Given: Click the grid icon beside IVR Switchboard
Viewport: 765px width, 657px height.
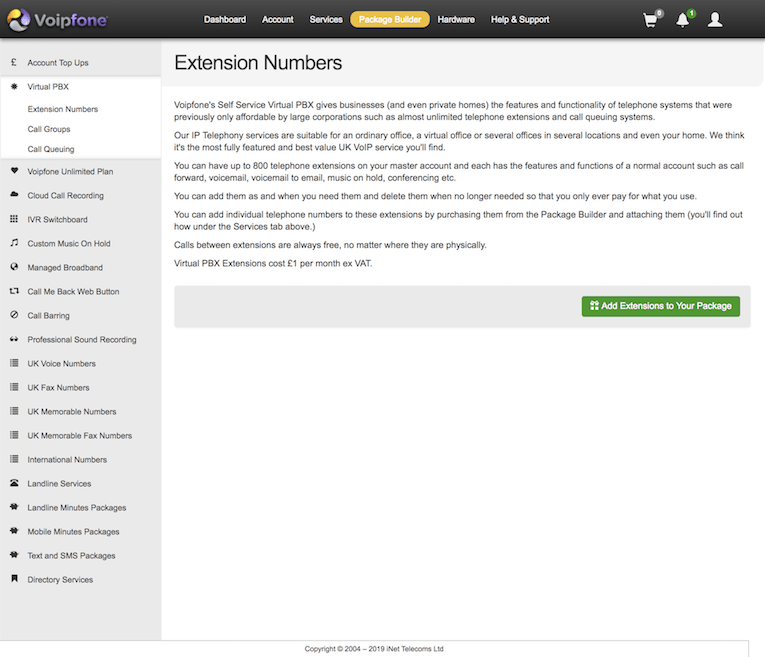Looking at the screenshot, I should (x=14, y=219).
